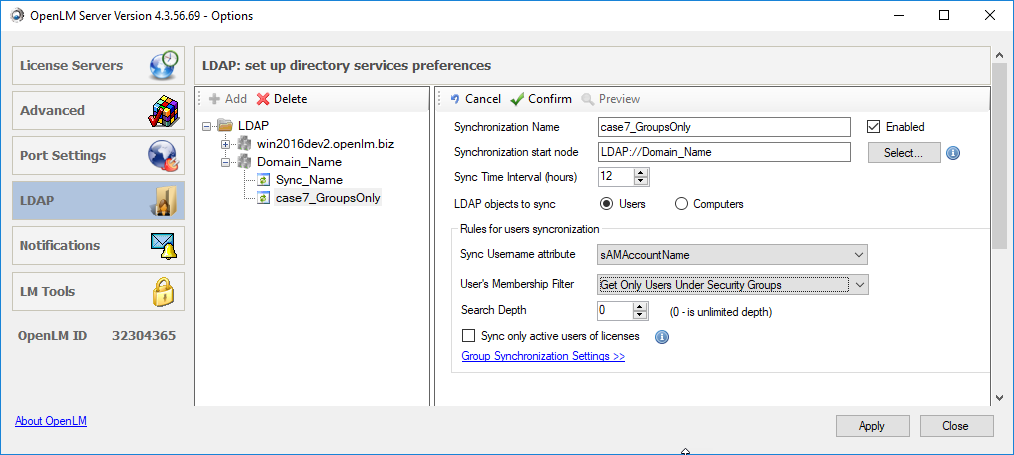Screen dimensions: 1014x455
Task: Open the LDAP settings tab
Action: click(98, 200)
